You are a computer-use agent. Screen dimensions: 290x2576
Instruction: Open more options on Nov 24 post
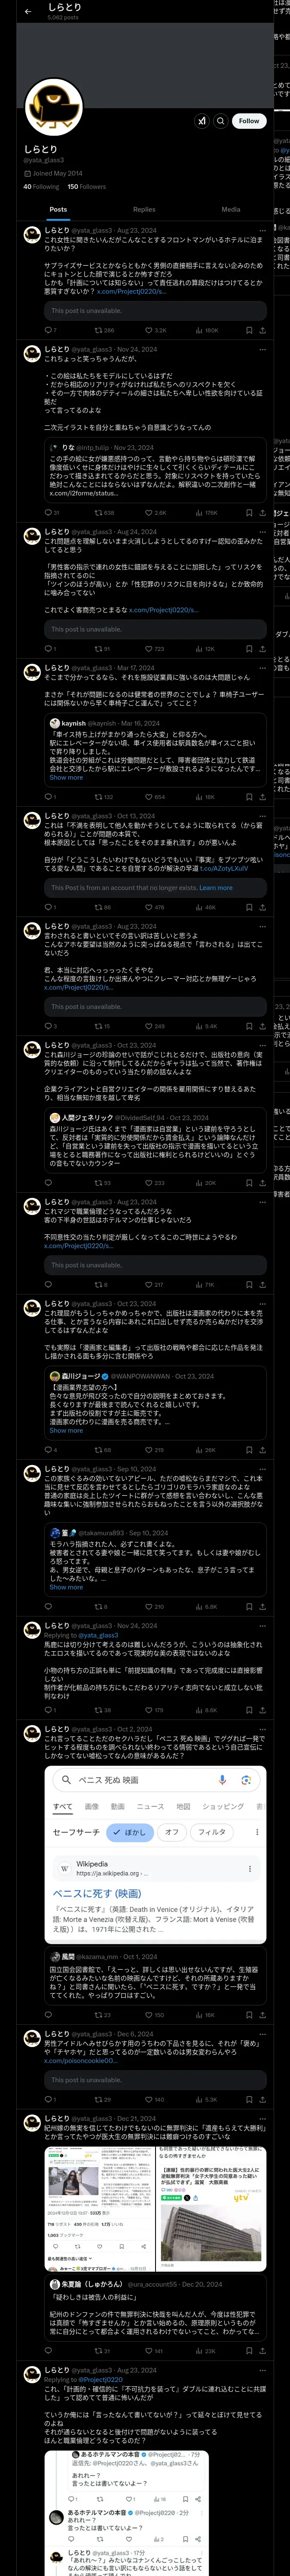[x=263, y=349]
